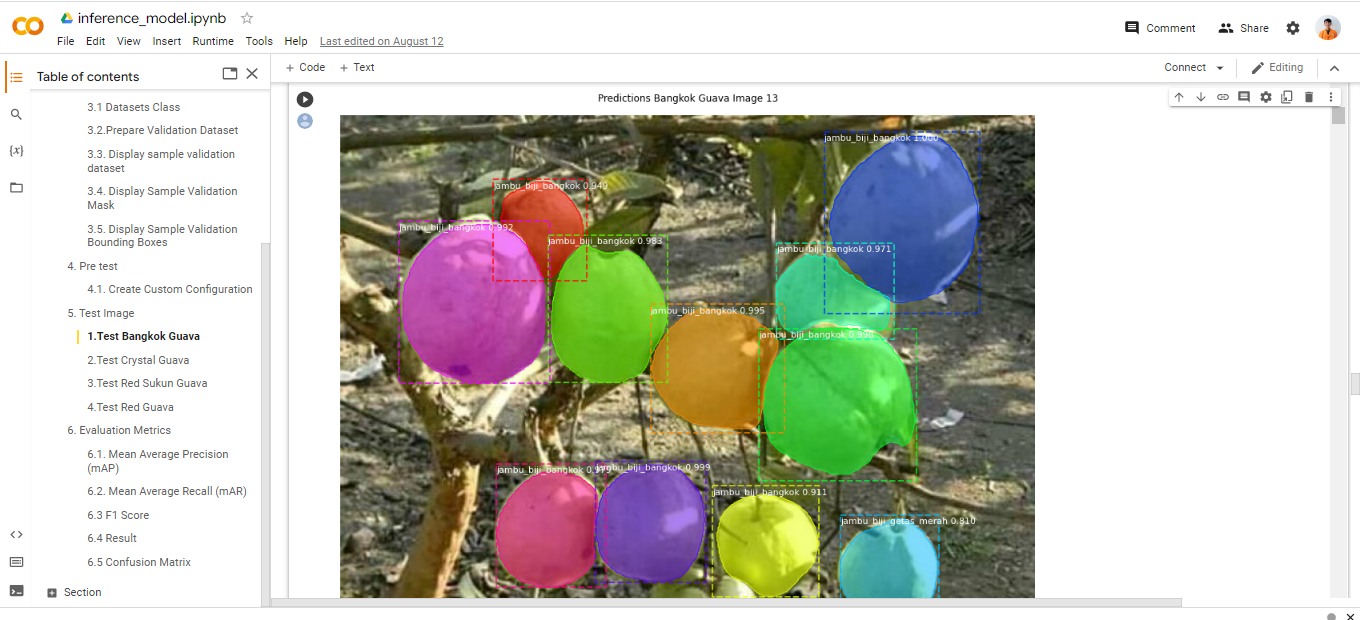Add a new Code cell
Screen dimensions: 1360x620
[305, 68]
